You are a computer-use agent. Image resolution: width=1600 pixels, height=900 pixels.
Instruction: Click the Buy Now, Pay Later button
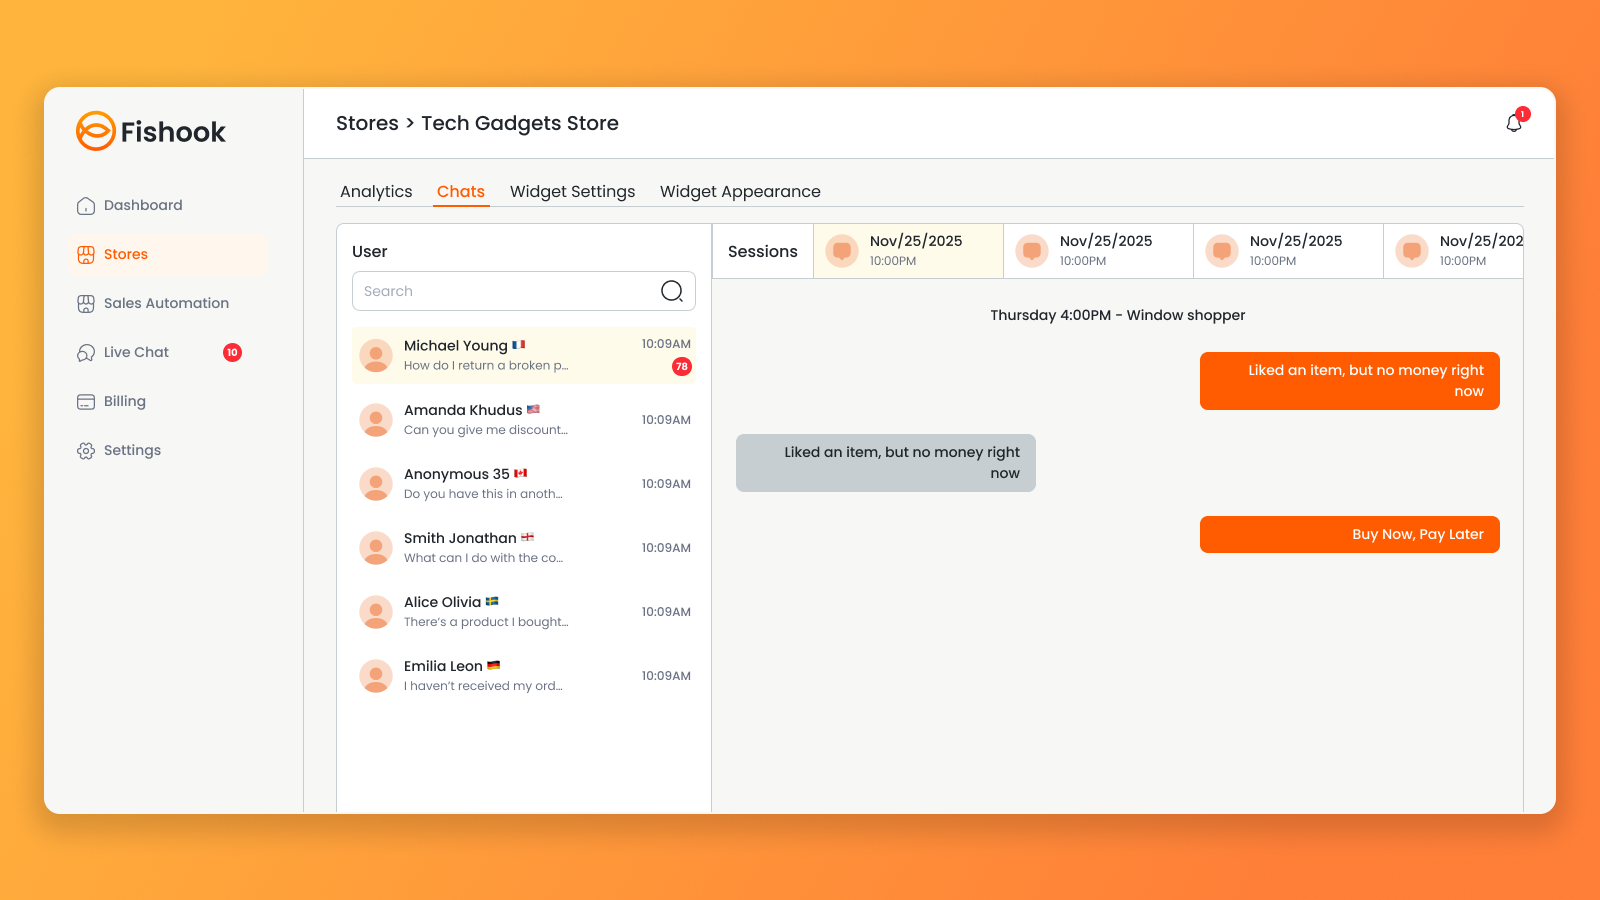[1349, 534]
